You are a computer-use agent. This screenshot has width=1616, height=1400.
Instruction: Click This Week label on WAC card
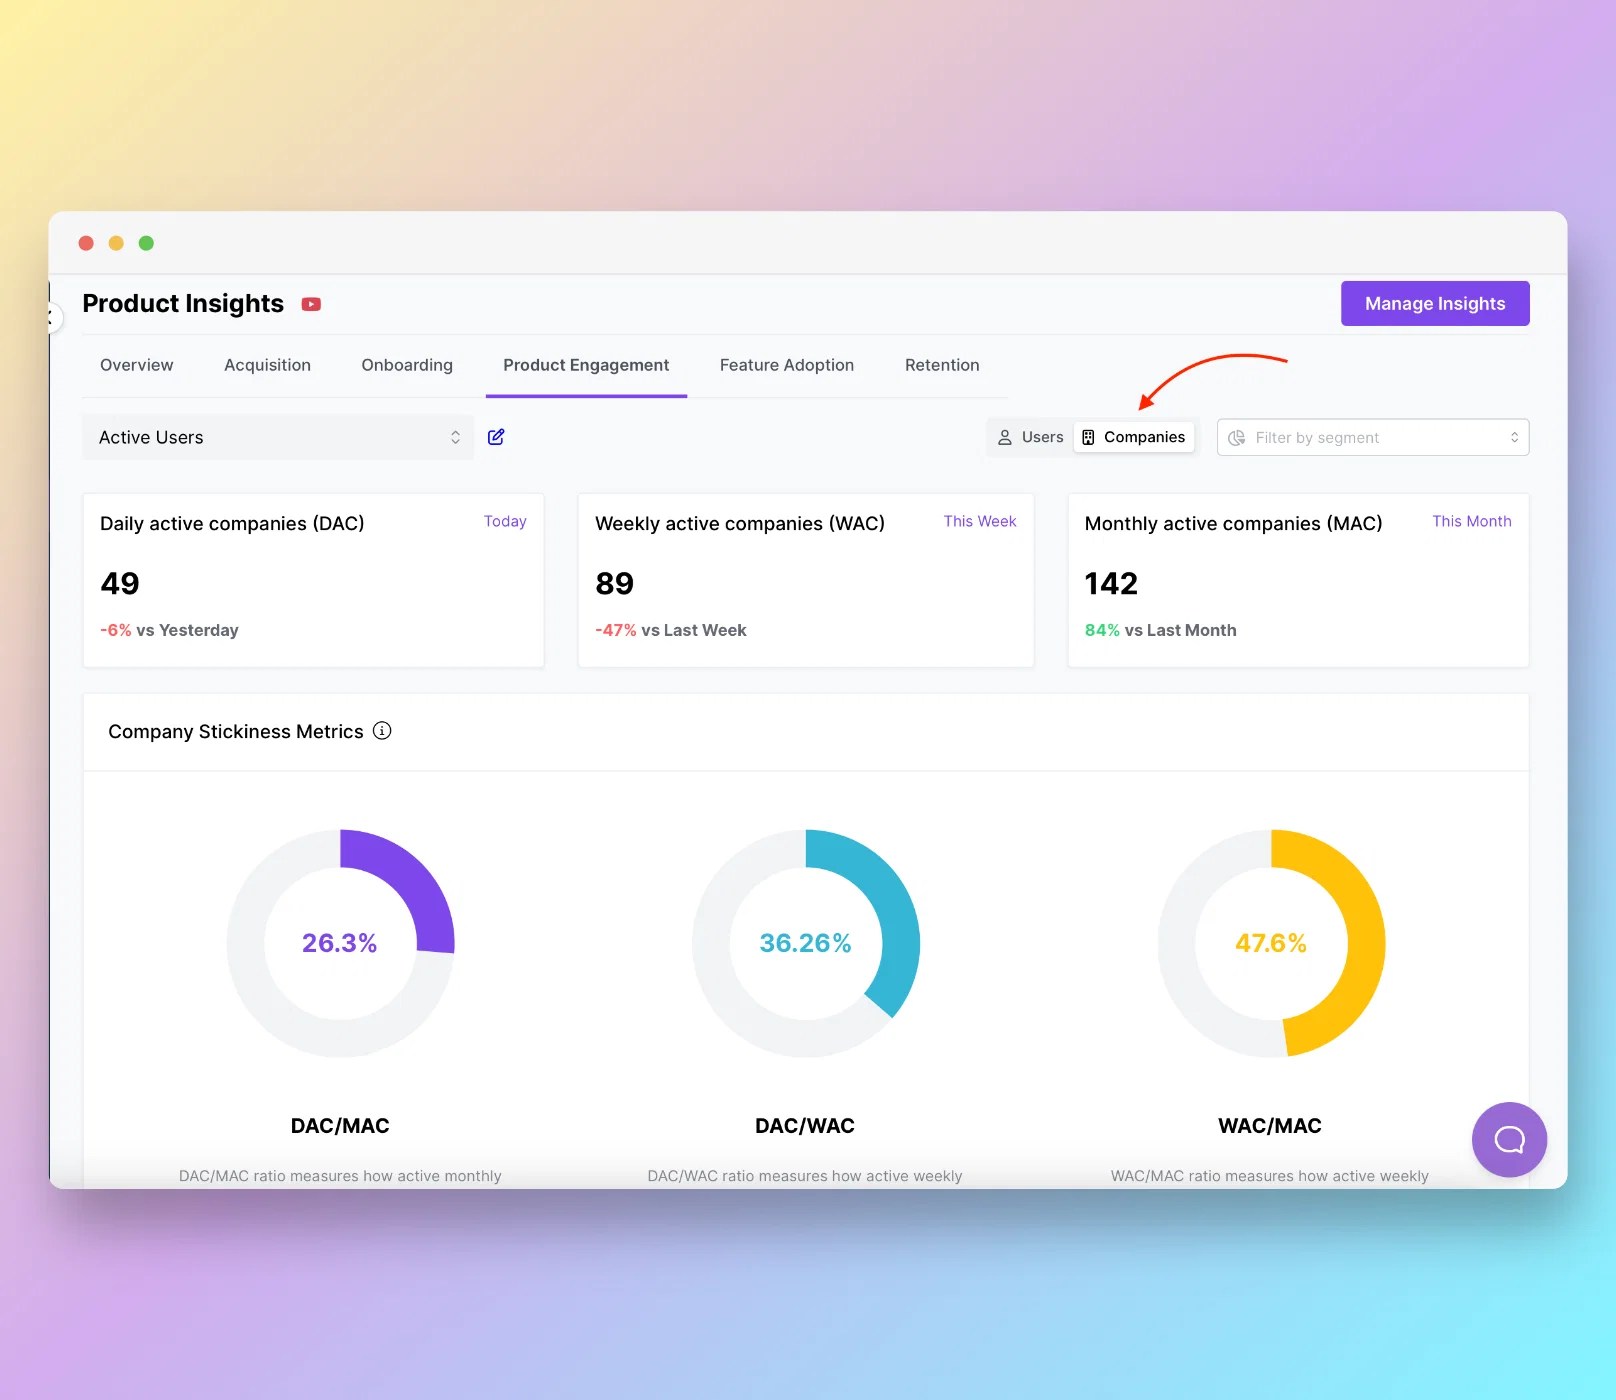tap(980, 521)
